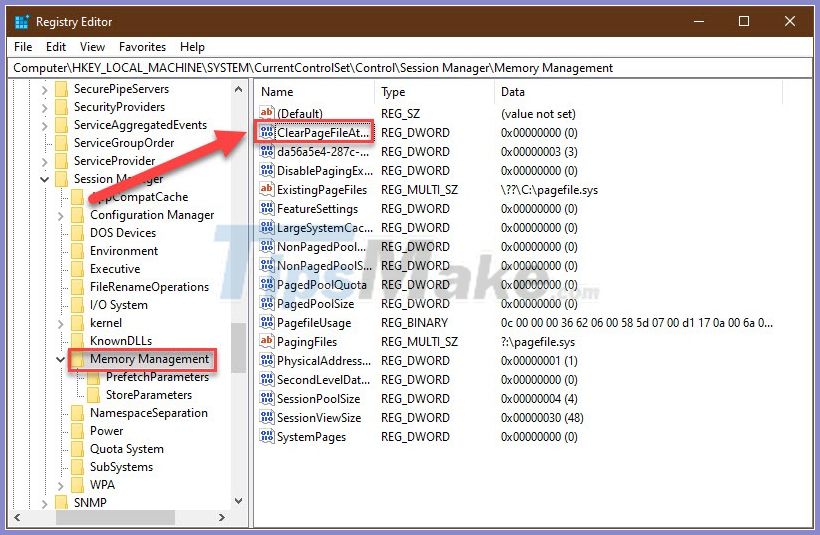Viewport: 820px width, 535px height.
Task: Click the SessionViewSize DWORD icon
Action: 267,417
